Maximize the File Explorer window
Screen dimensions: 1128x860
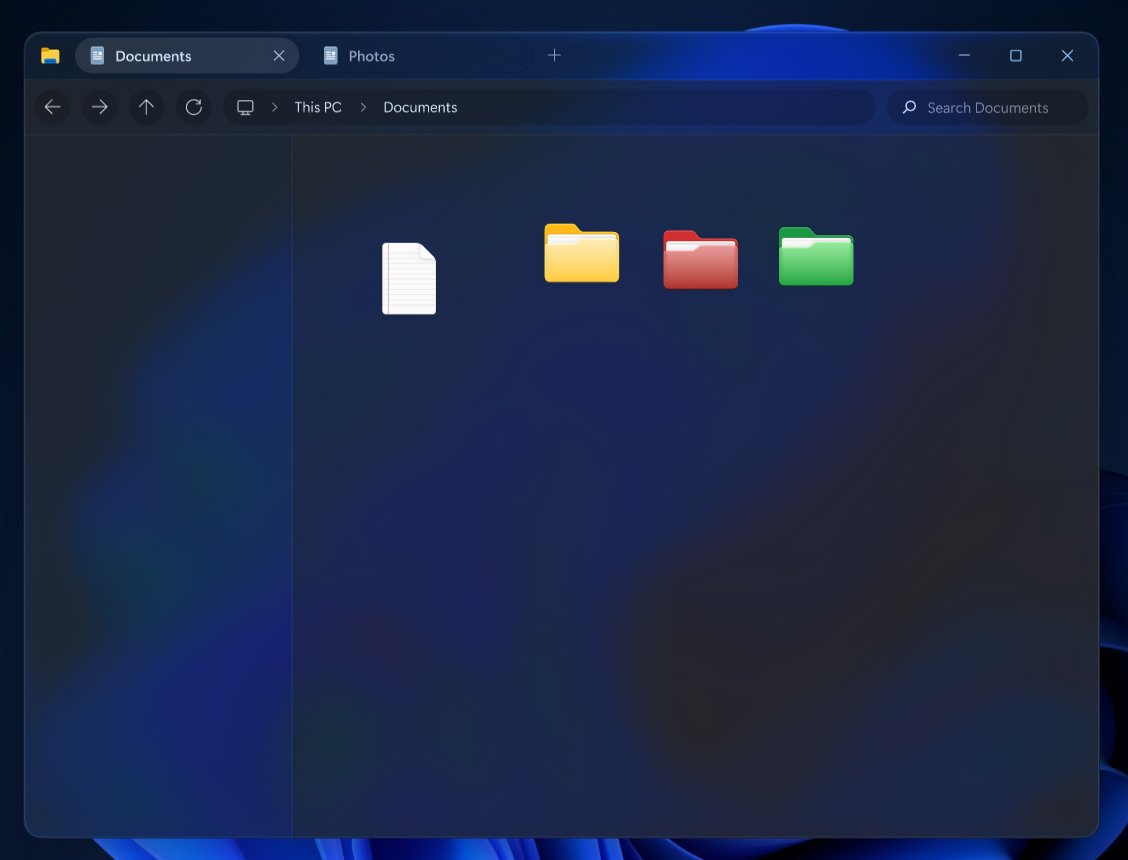(1016, 55)
